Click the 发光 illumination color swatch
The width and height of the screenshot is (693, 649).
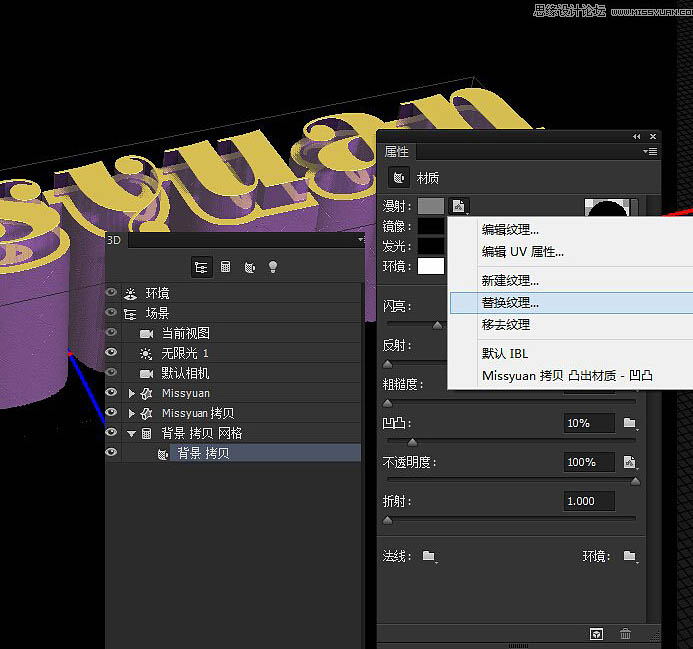pyautogui.click(x=431, y=246)
